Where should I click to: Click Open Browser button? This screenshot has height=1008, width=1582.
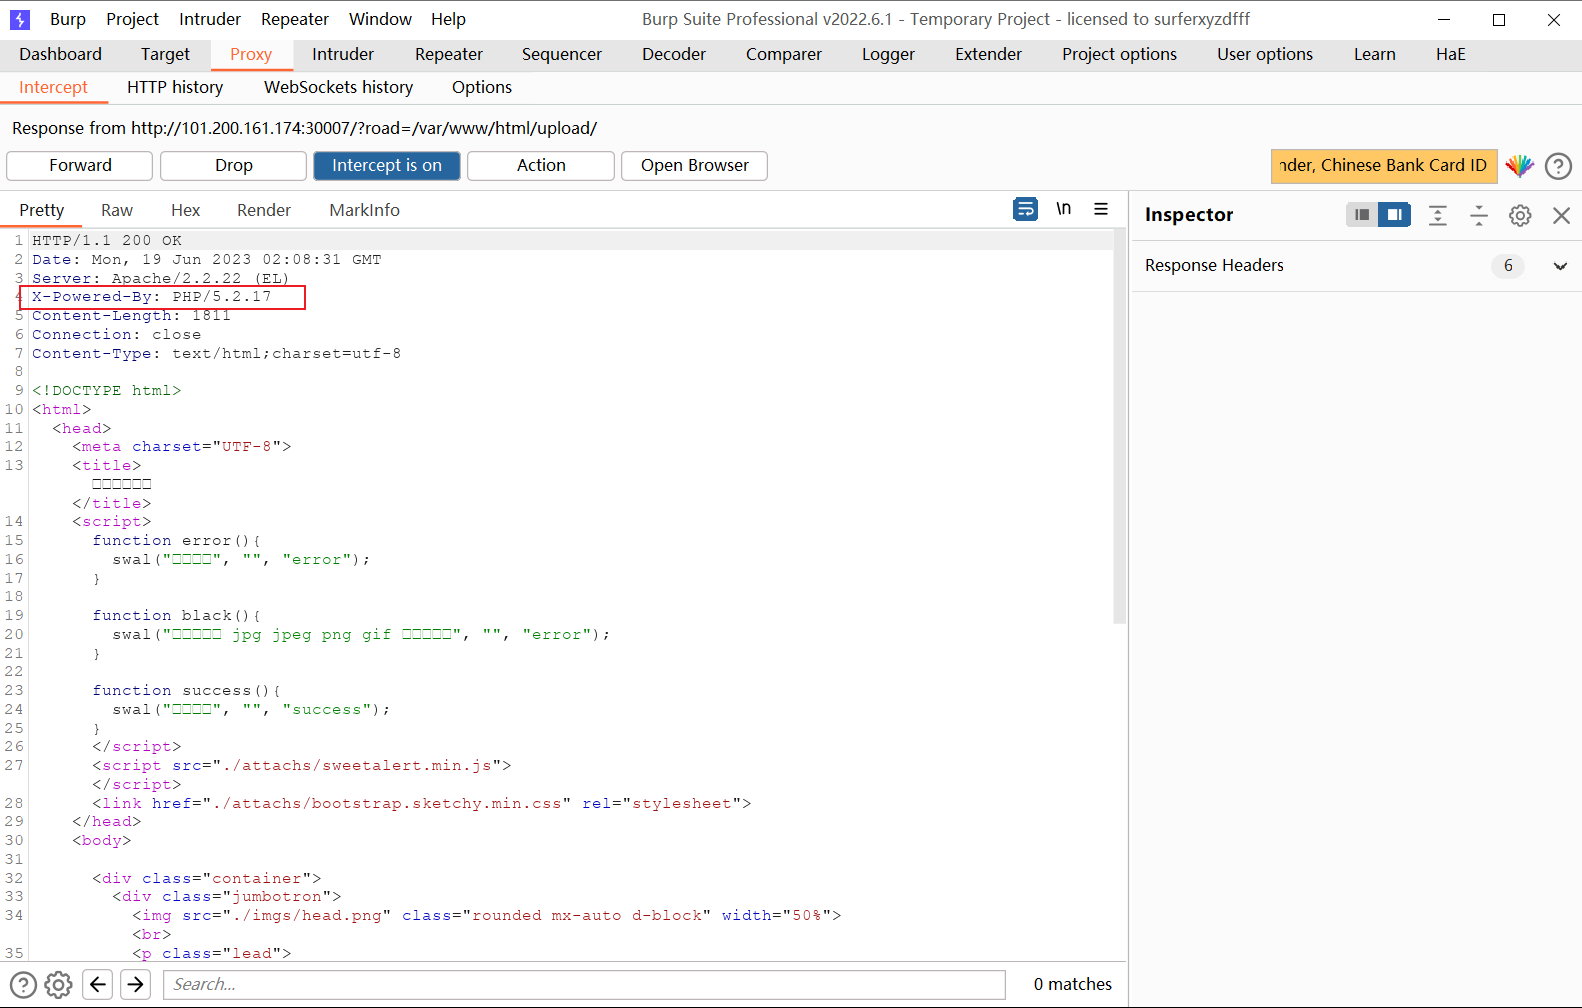695,166
